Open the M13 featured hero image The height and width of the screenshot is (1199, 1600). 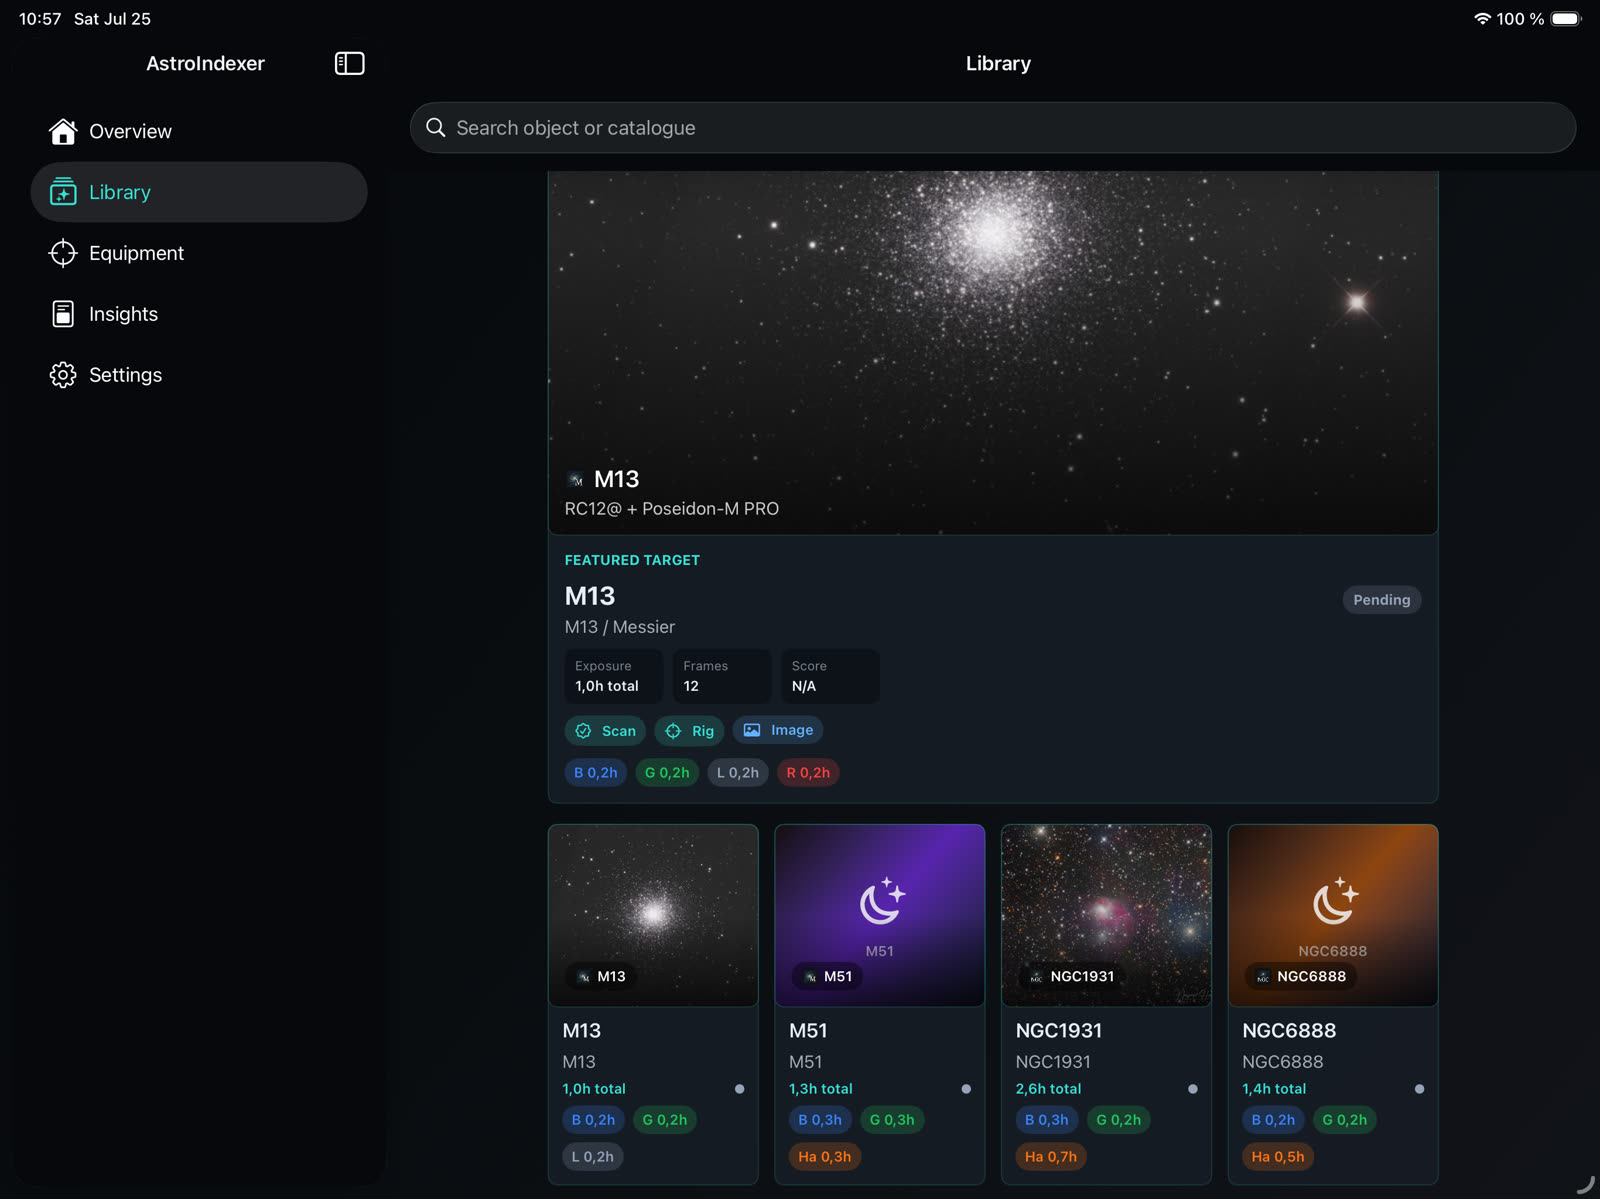993,352
